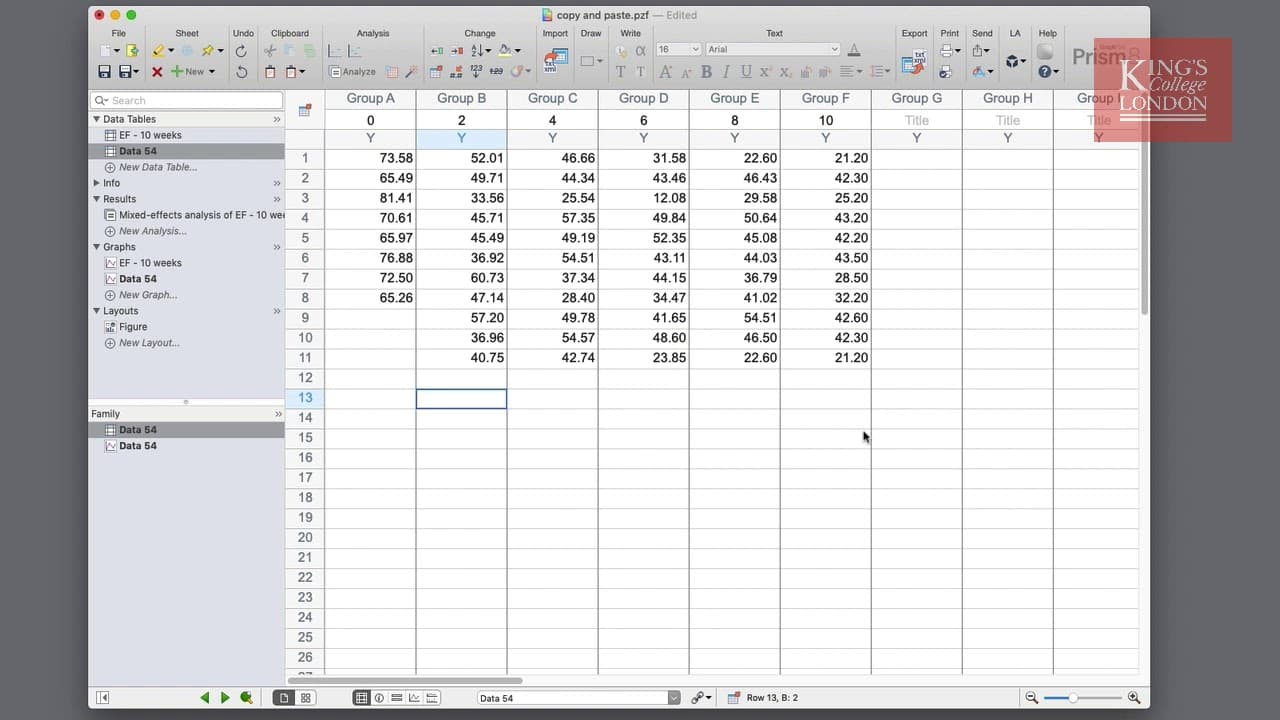Increase text size with large A icon
Image resolution: width=1280 pixels, height=720 pixels.
pos(665,72)
